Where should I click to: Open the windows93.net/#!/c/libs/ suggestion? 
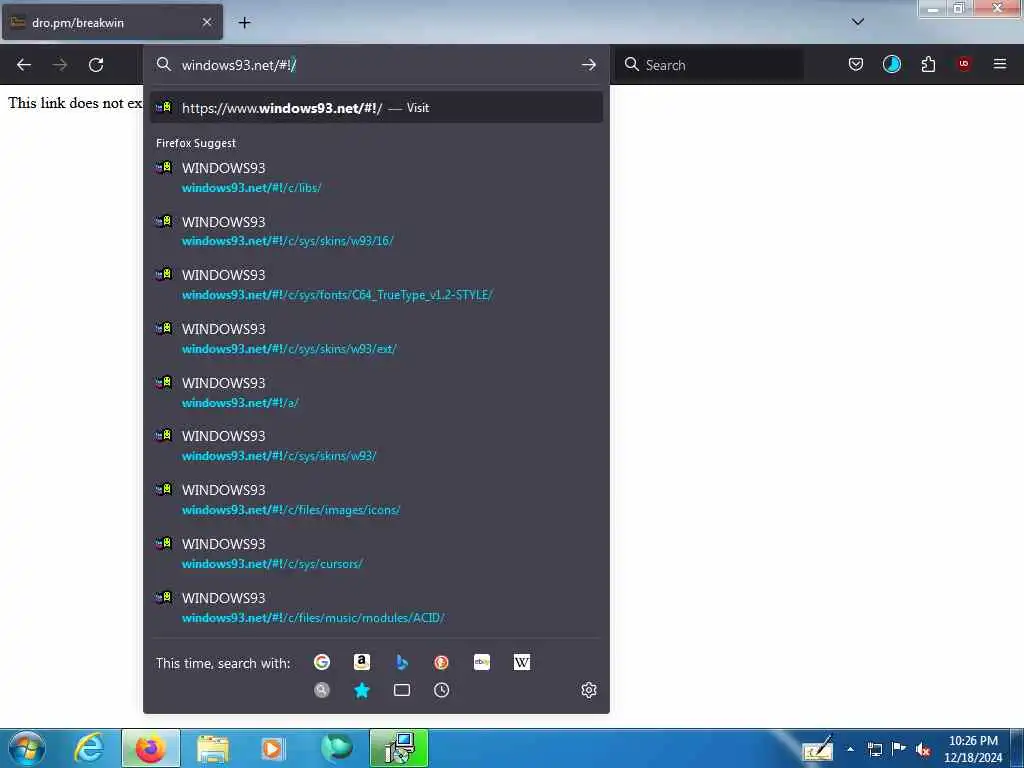(x=376, y=178)
